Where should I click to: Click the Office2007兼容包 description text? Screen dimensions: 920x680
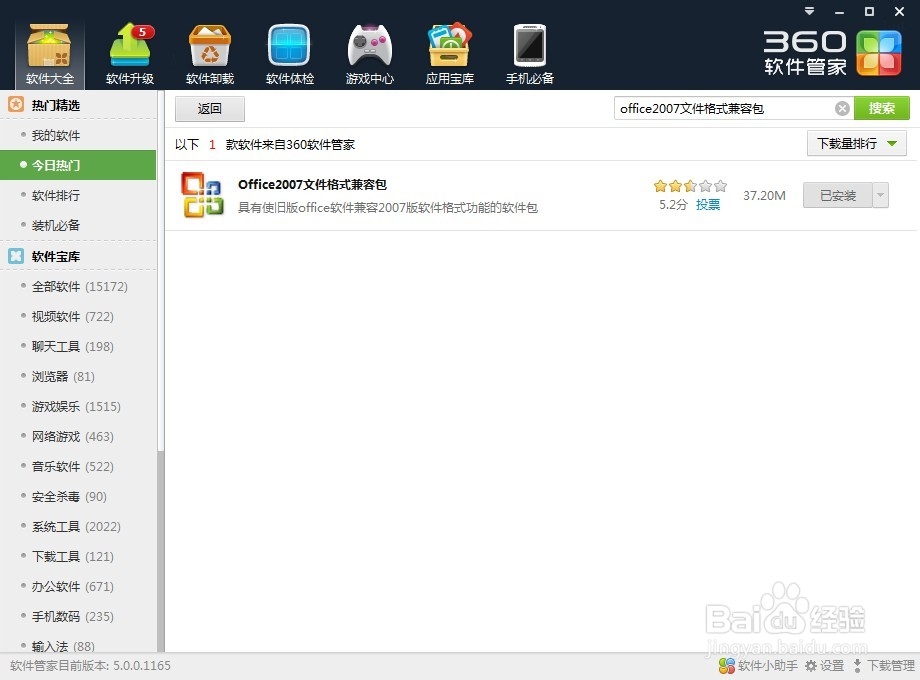tap(388, 208)
